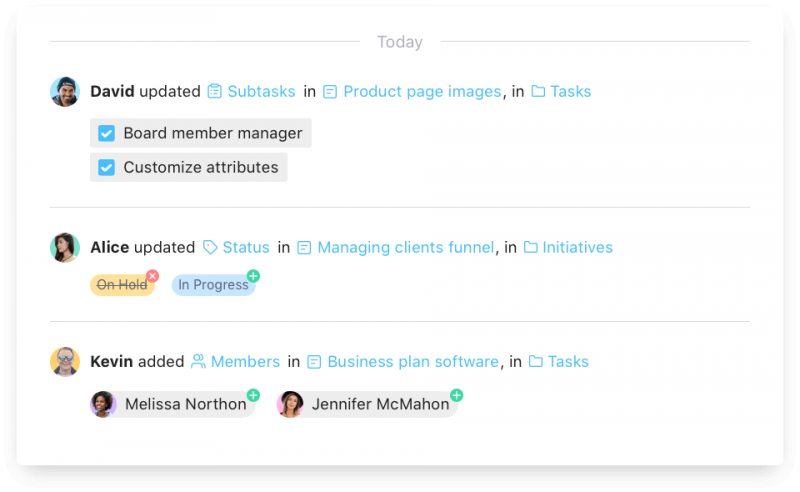Click the Melissa Northon member chip
The width and height of the screenshot is (800, 492).
(172, 404)
